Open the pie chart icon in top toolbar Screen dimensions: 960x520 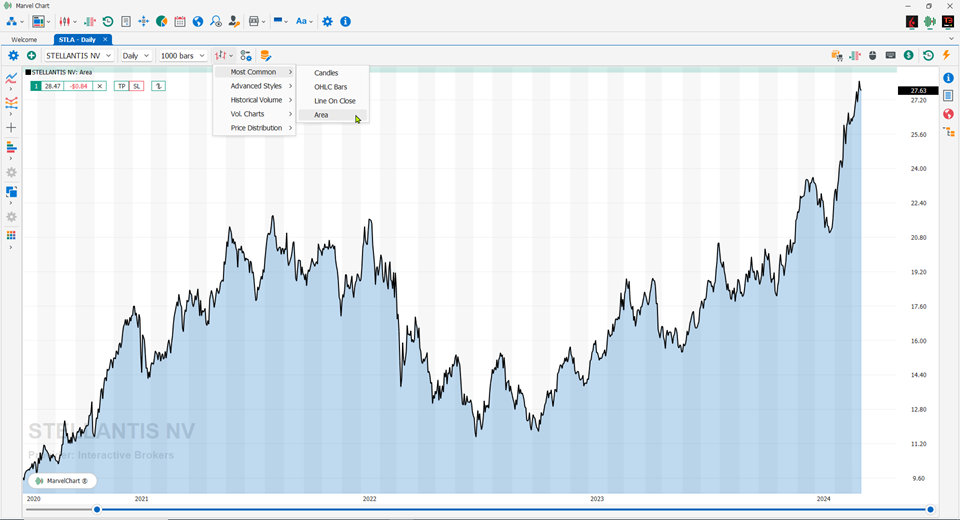162,21
